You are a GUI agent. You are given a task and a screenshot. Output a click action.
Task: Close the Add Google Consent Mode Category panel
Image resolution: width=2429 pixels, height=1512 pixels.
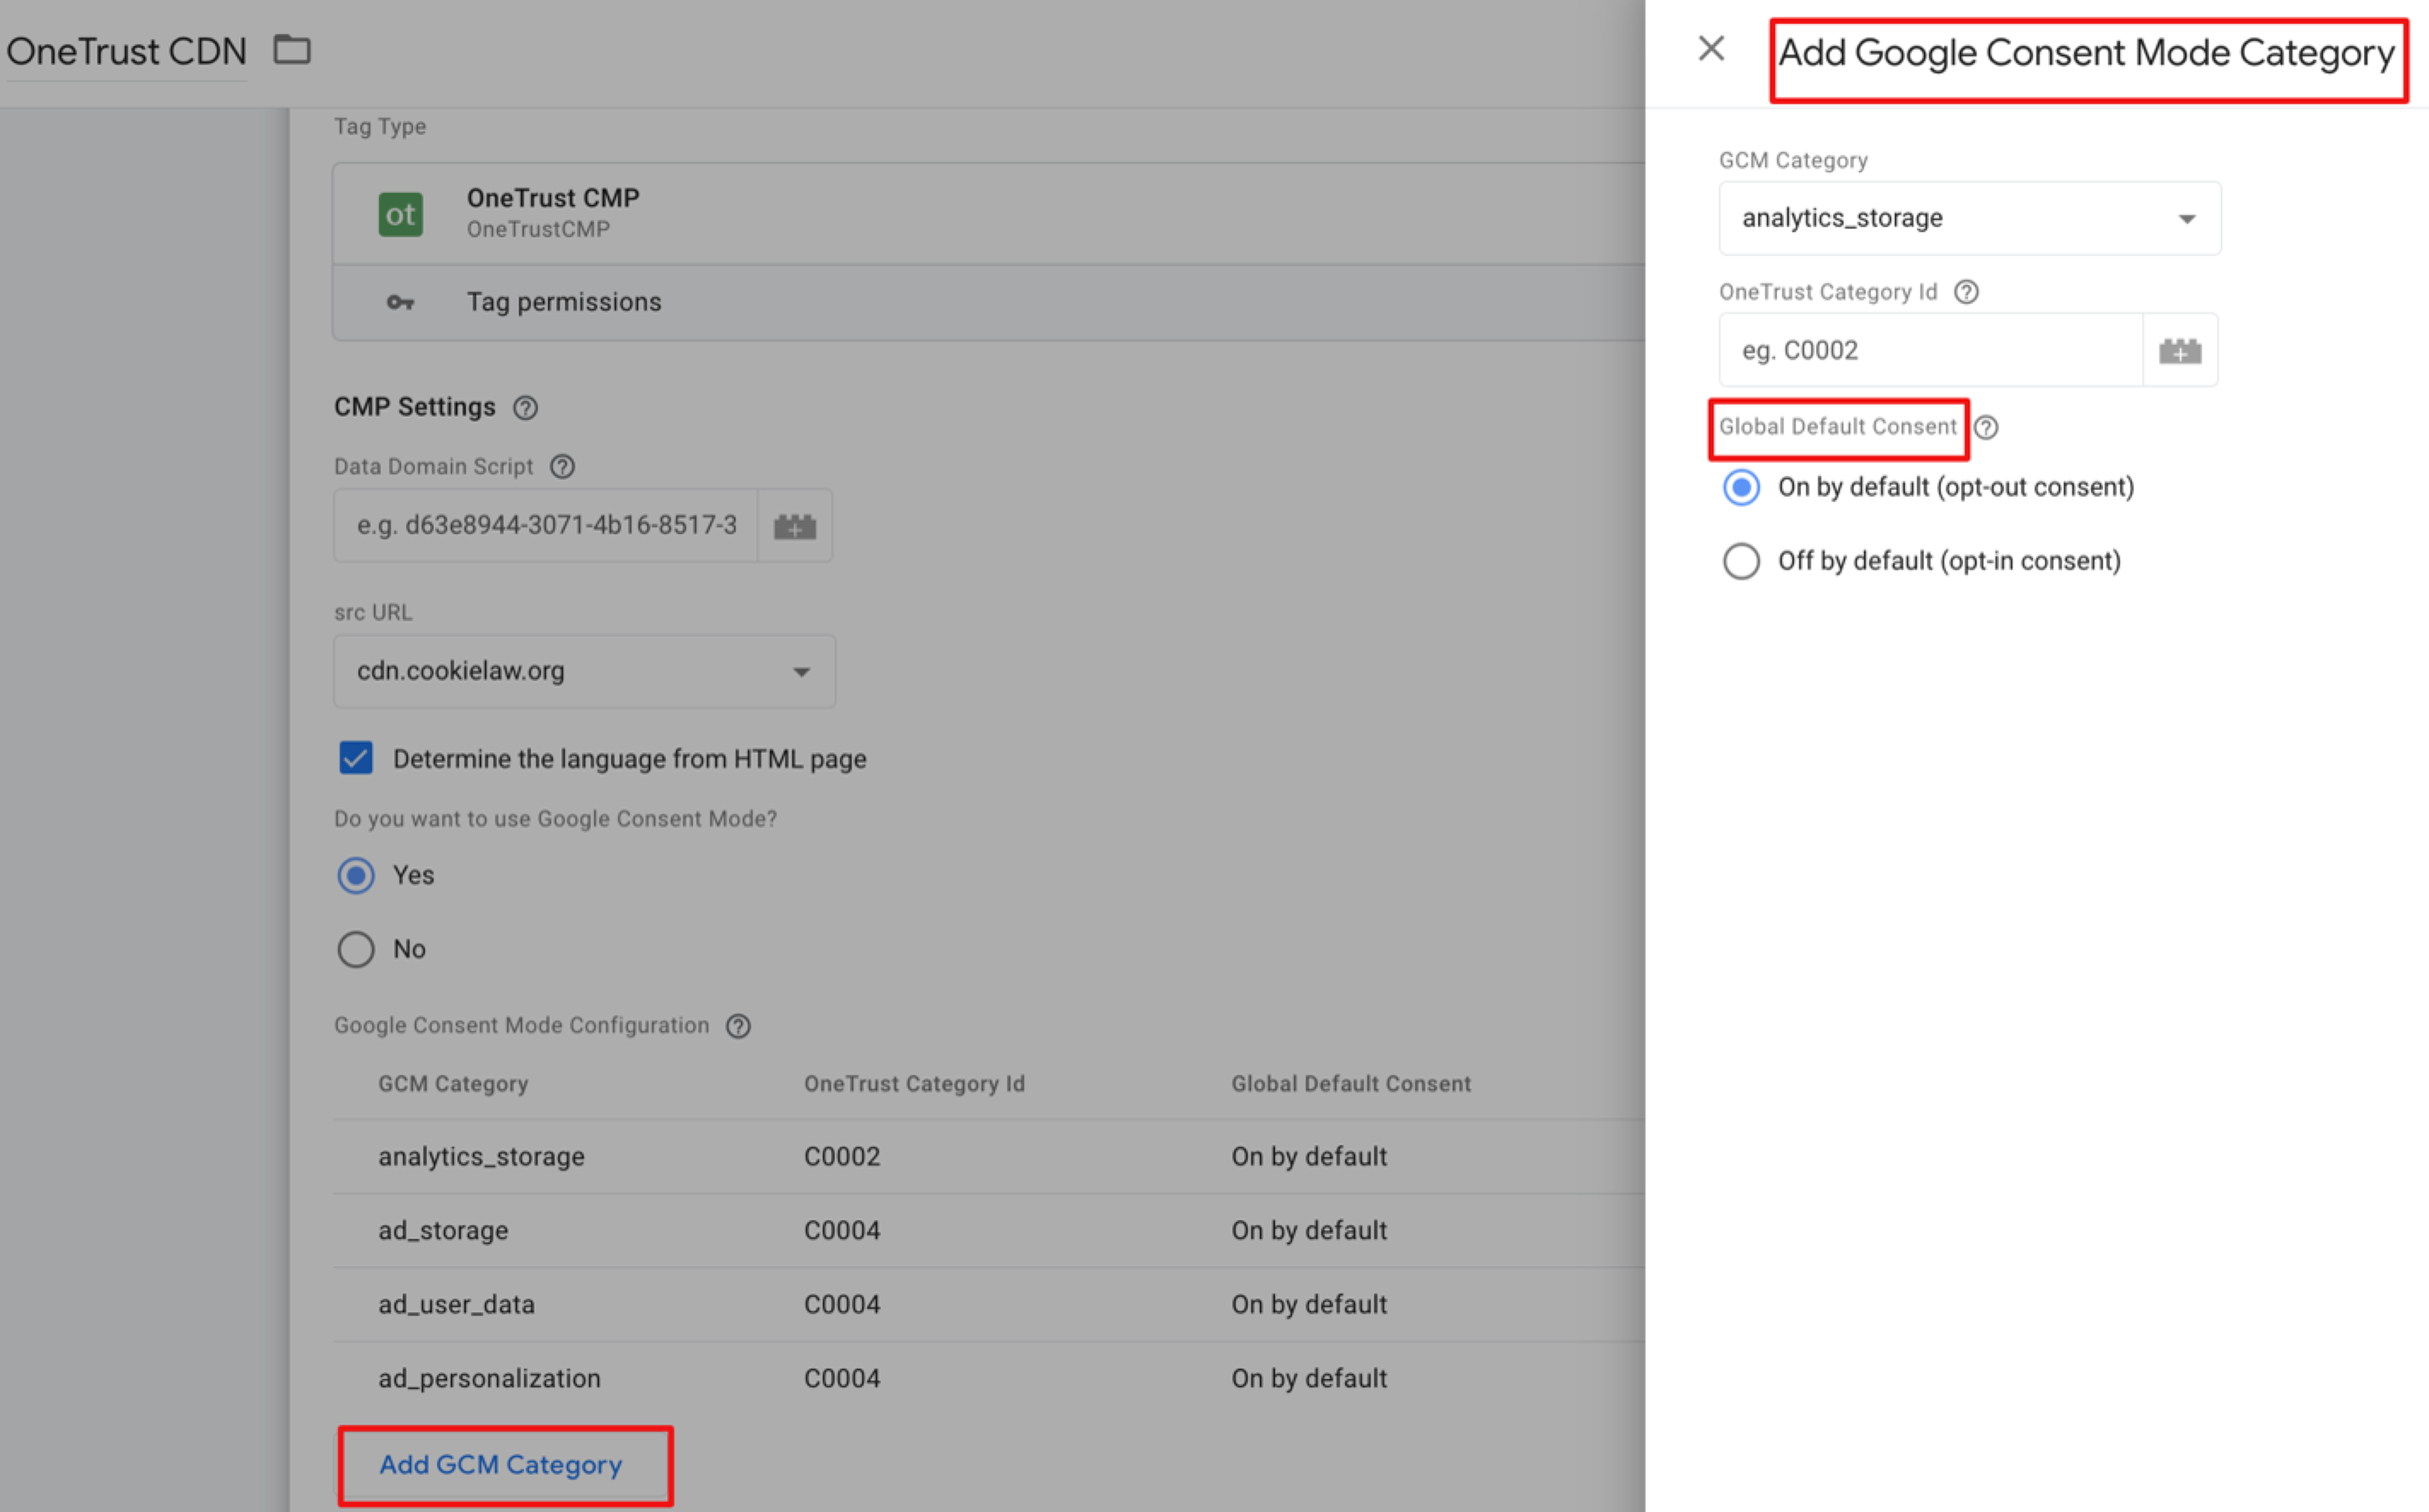click(1711, 48)
